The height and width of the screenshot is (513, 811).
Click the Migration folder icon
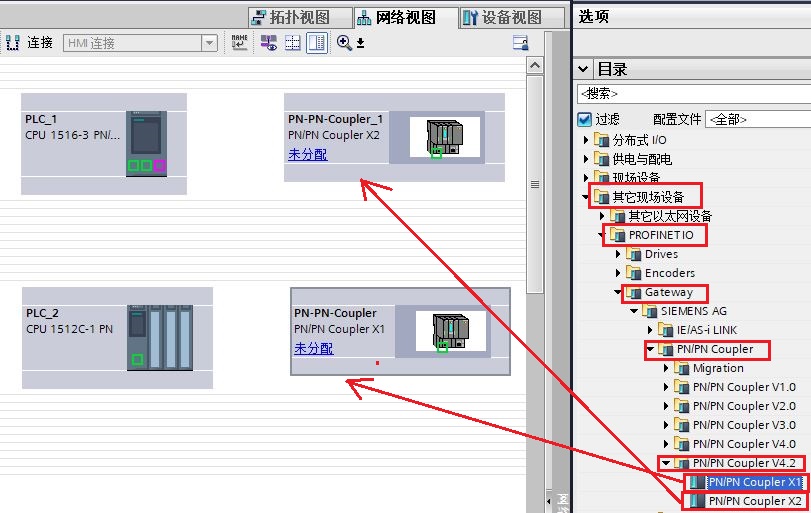click(x=682, y=368)
